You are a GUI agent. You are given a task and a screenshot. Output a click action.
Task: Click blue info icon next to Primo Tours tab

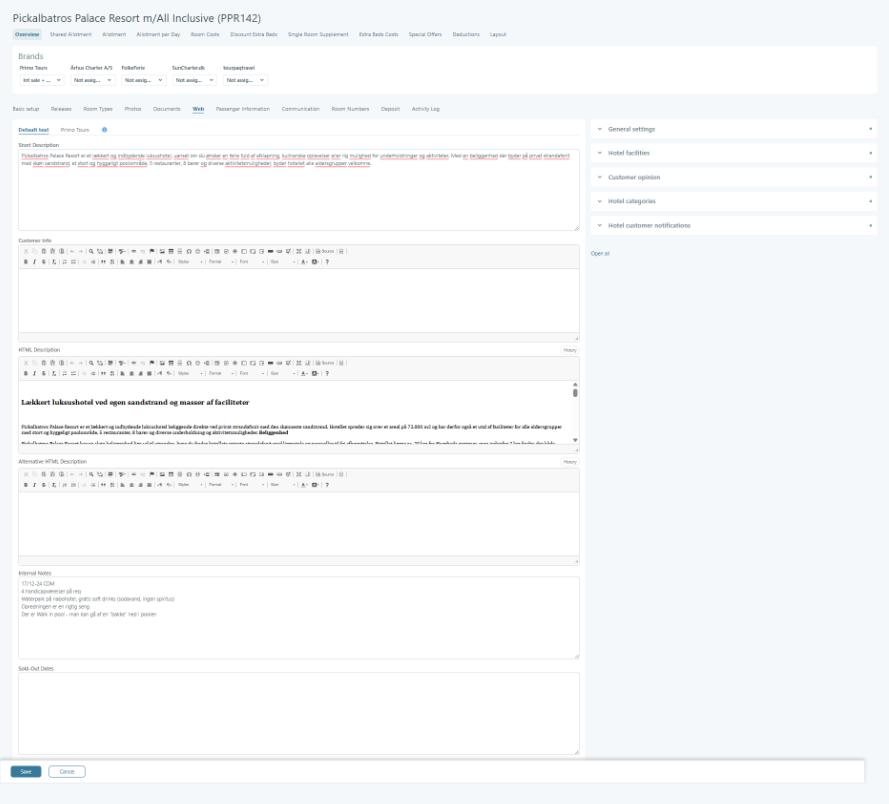[104, 130]
